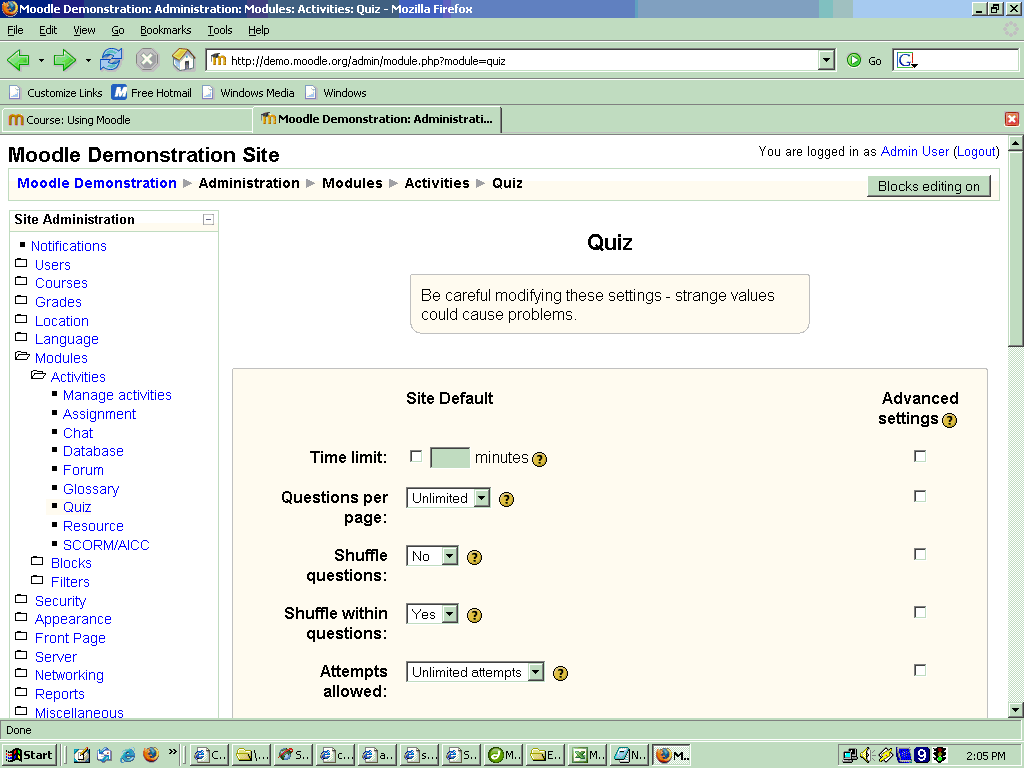This screenshot has width=1024, height=768.
Task: Click the browser Forward arrow
Action: [x=65, y=60]
